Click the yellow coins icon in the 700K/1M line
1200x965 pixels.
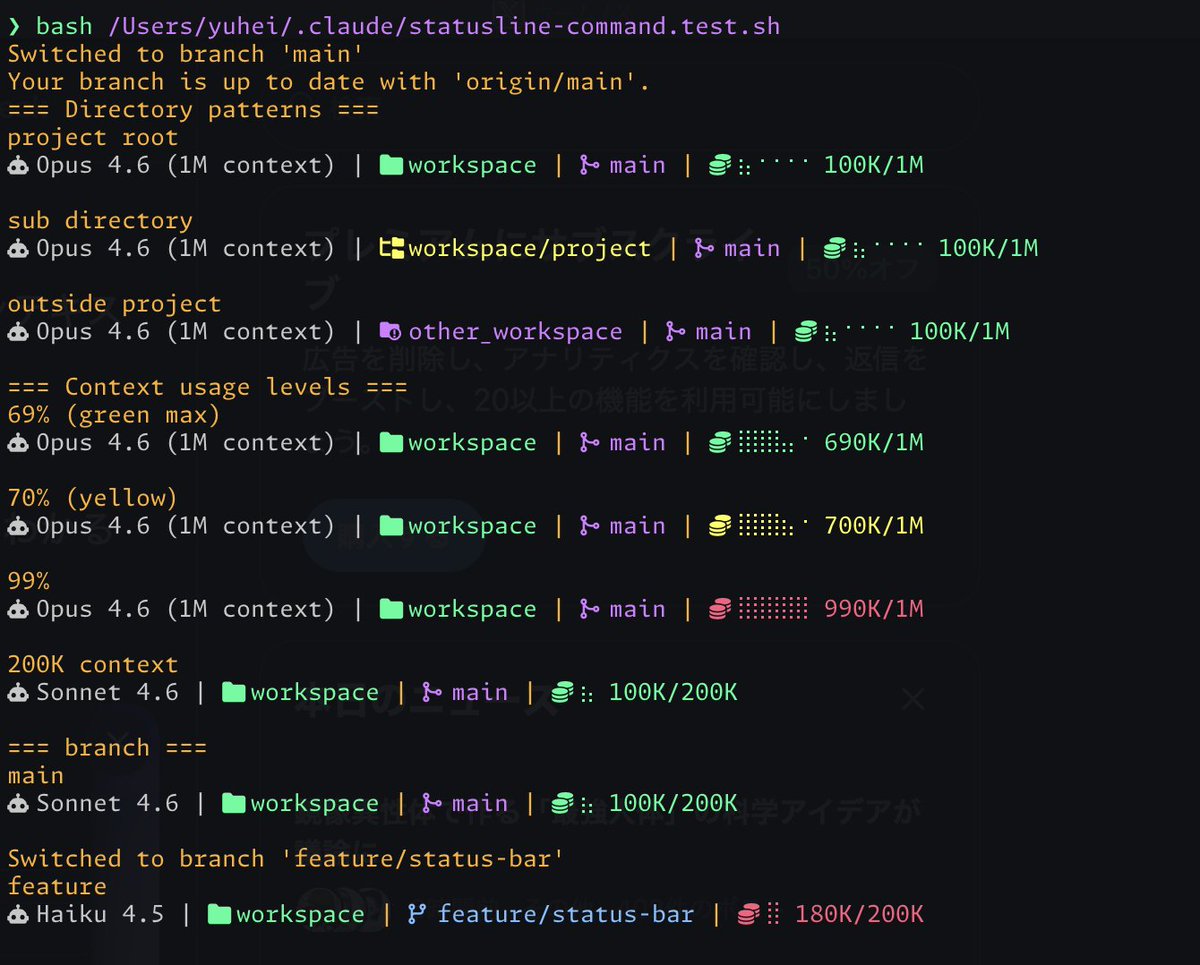pyautogui.click(x=719, y=526)
